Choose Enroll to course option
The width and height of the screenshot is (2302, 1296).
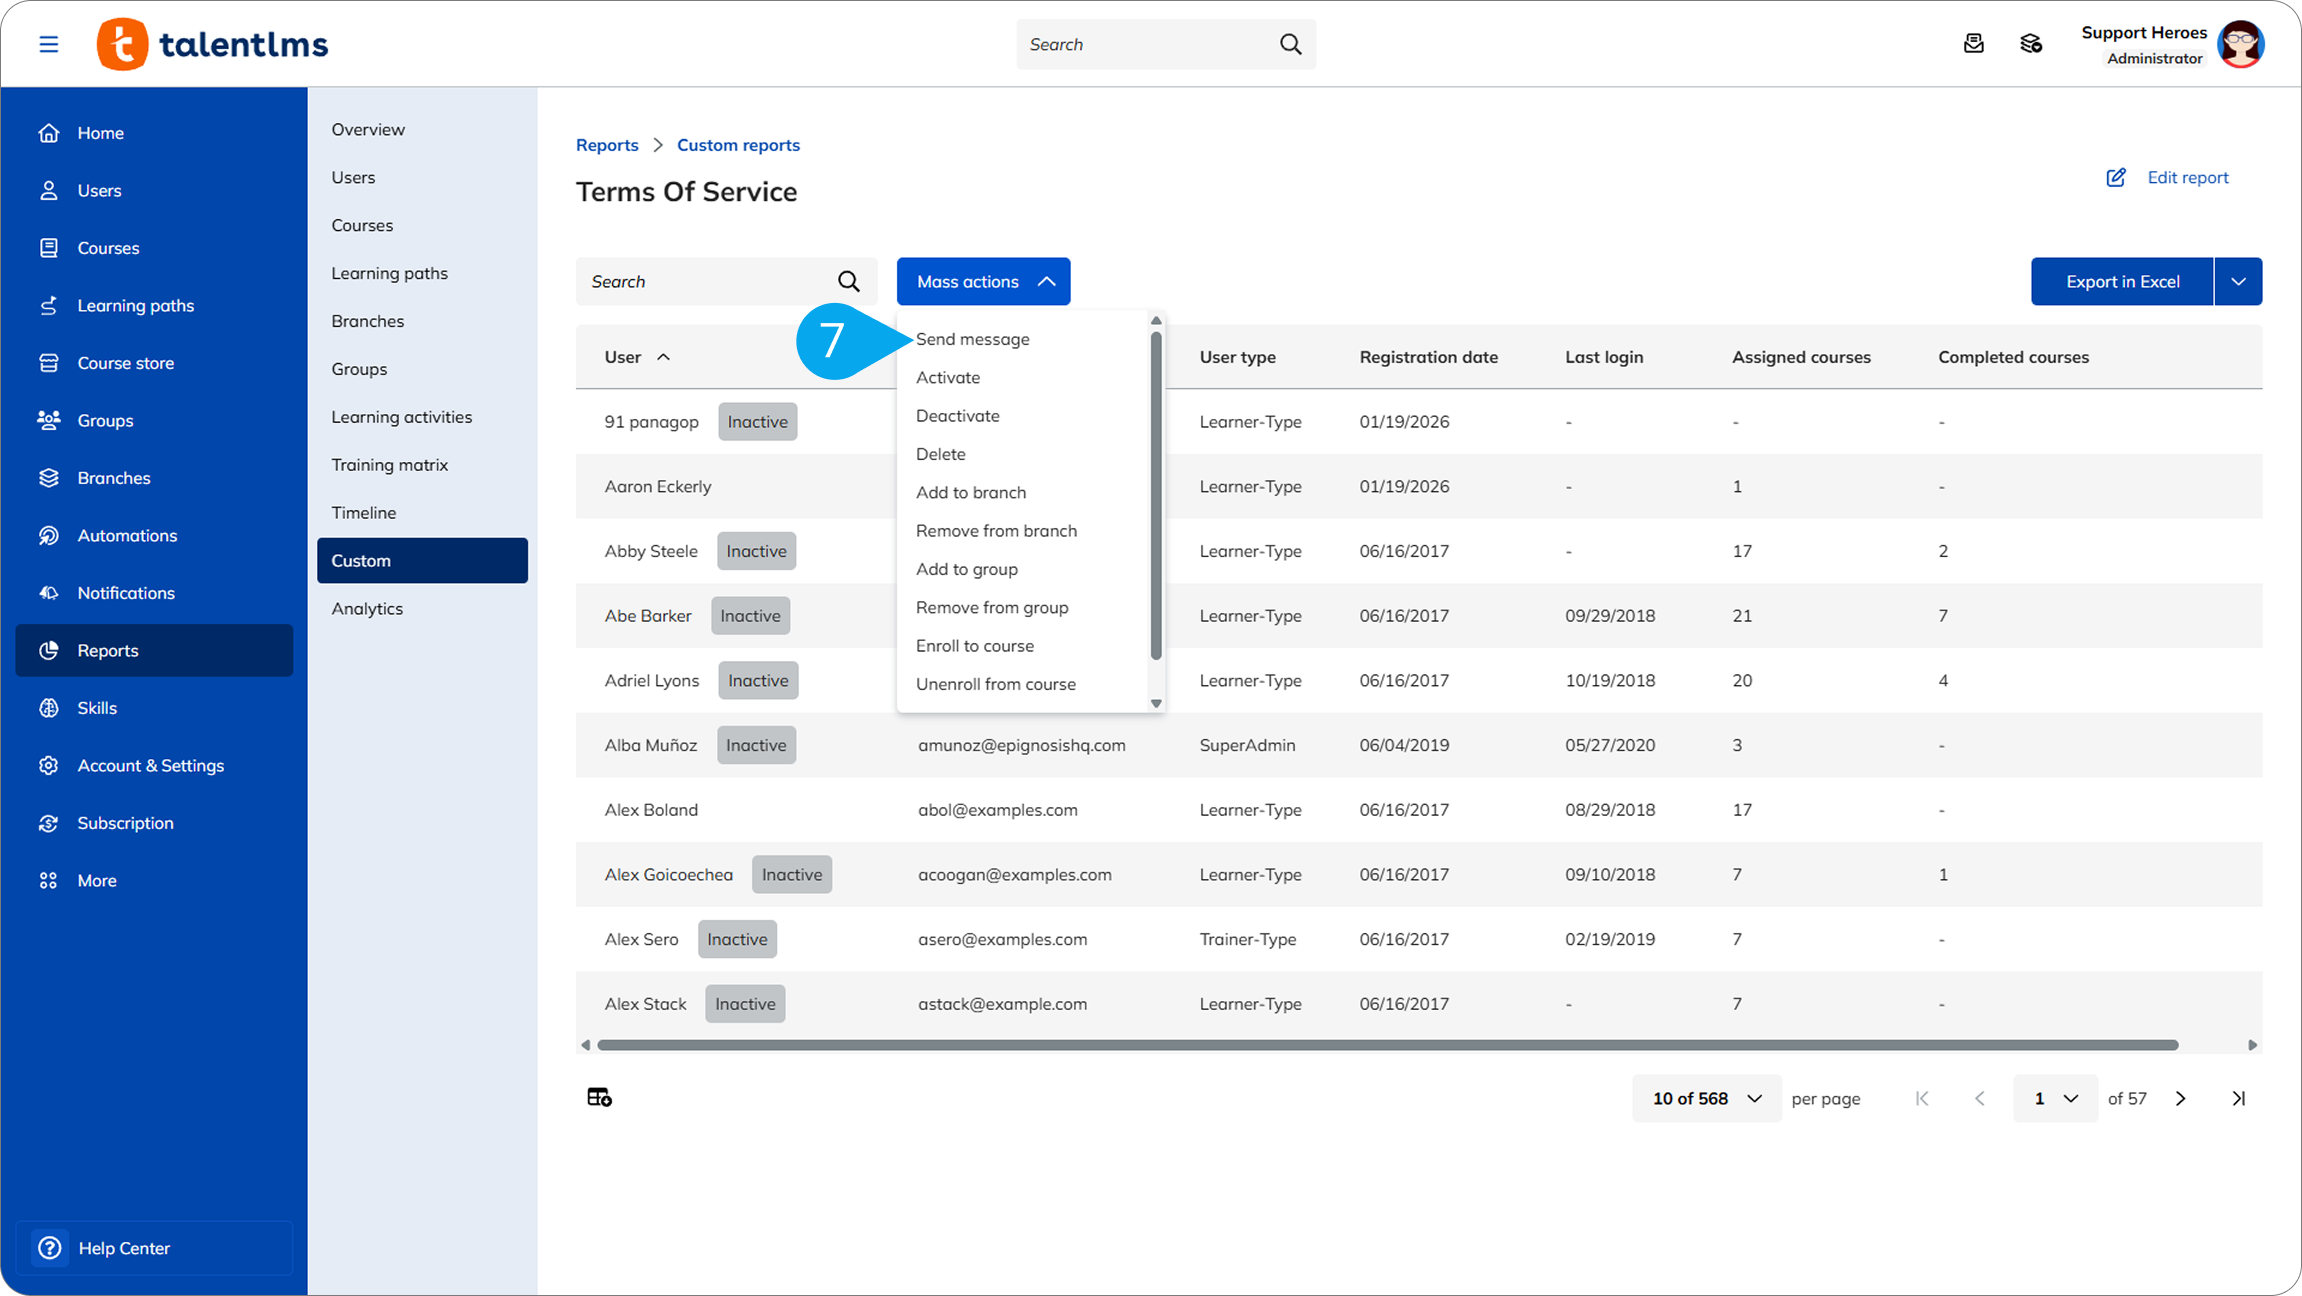[974, 646]
